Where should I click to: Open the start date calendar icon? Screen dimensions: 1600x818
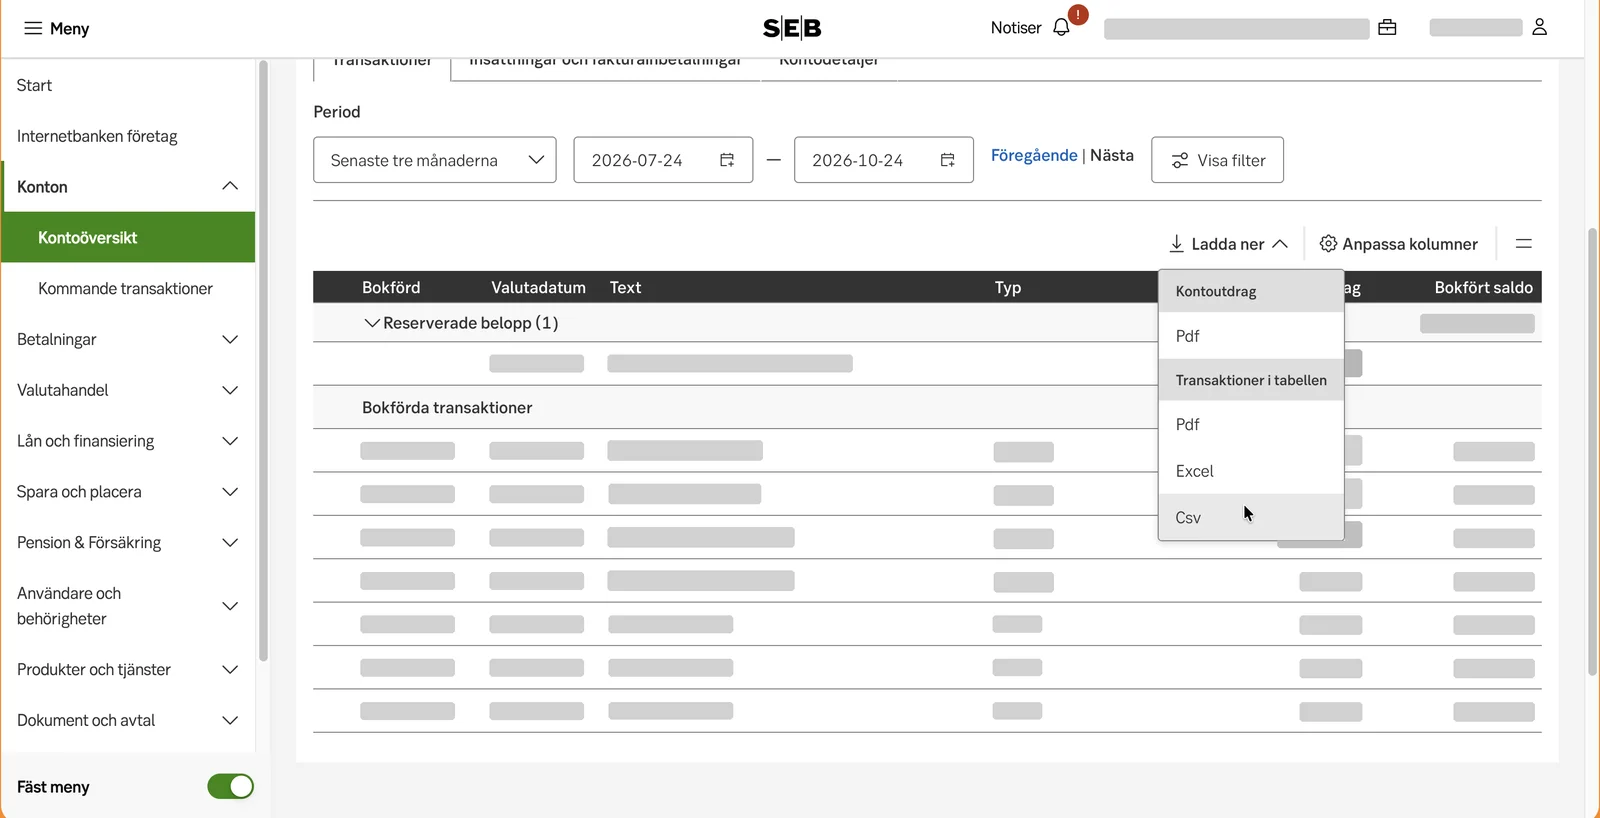(727, 160)
